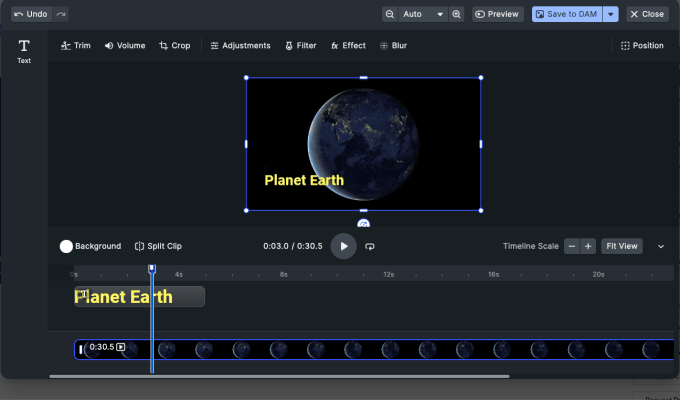Open the Adjustments panel

(x=240, y=46)
